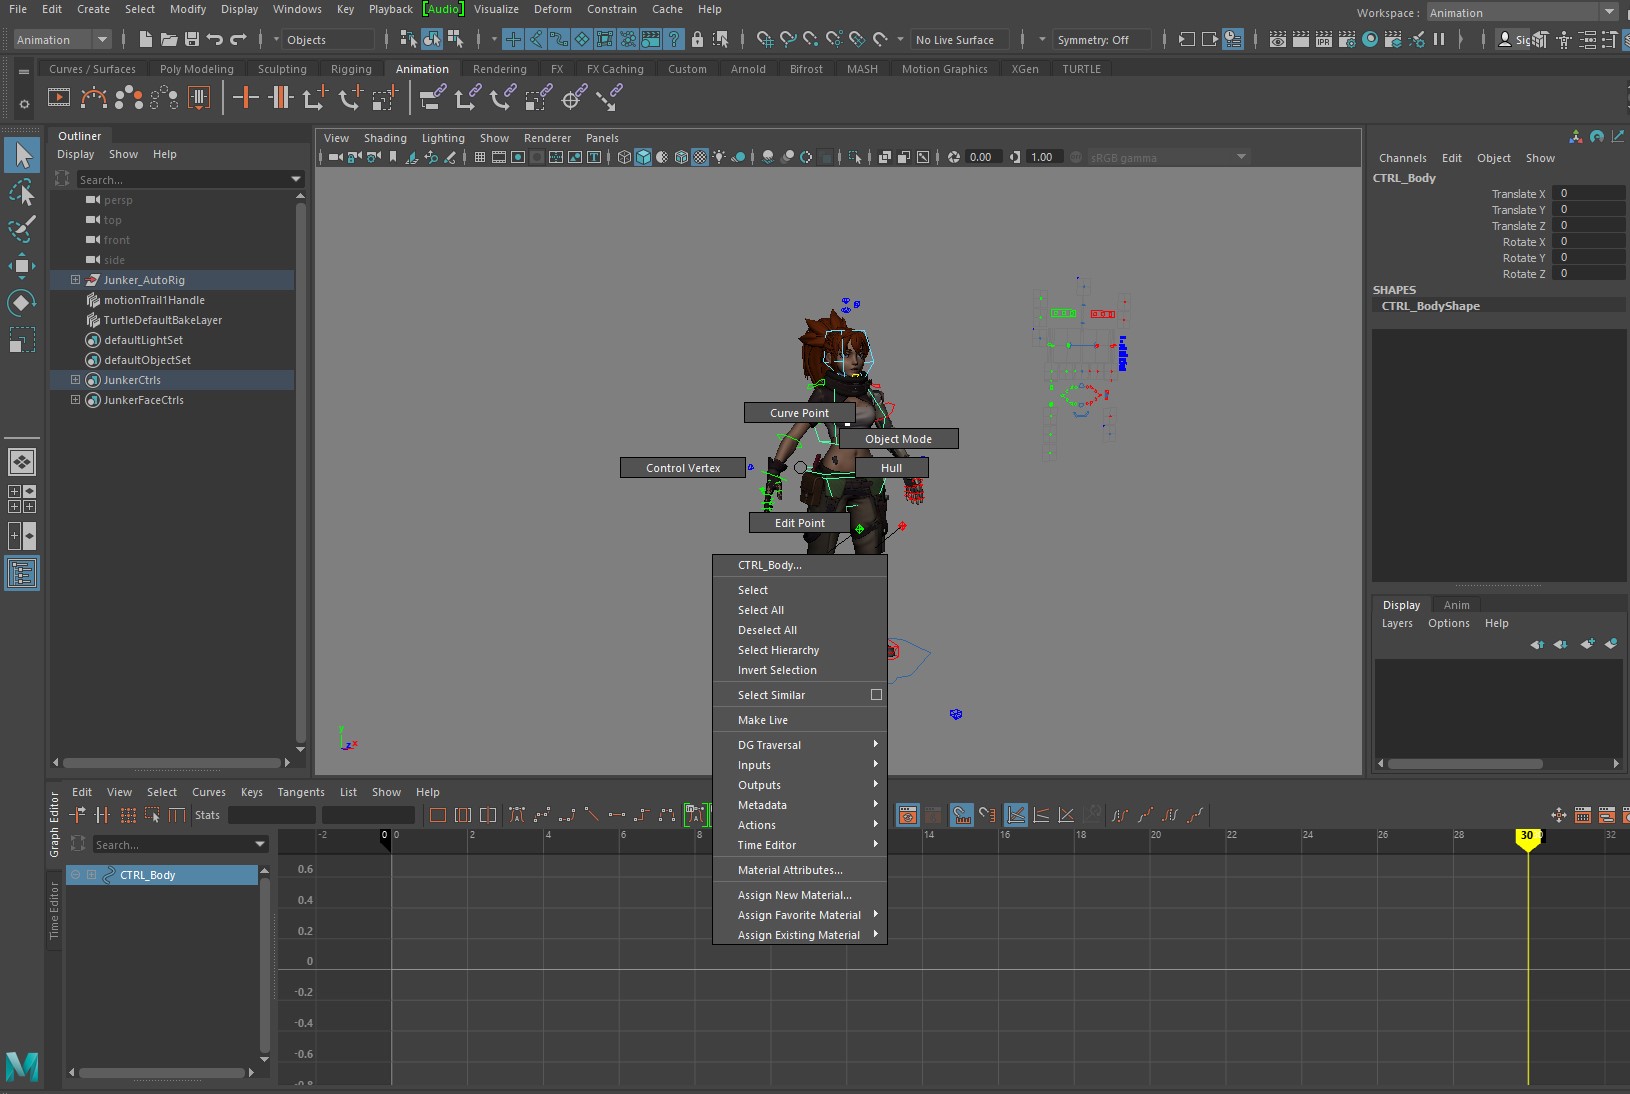
Task: Click the Open Scene folder icon
Action: click(169, 40)
